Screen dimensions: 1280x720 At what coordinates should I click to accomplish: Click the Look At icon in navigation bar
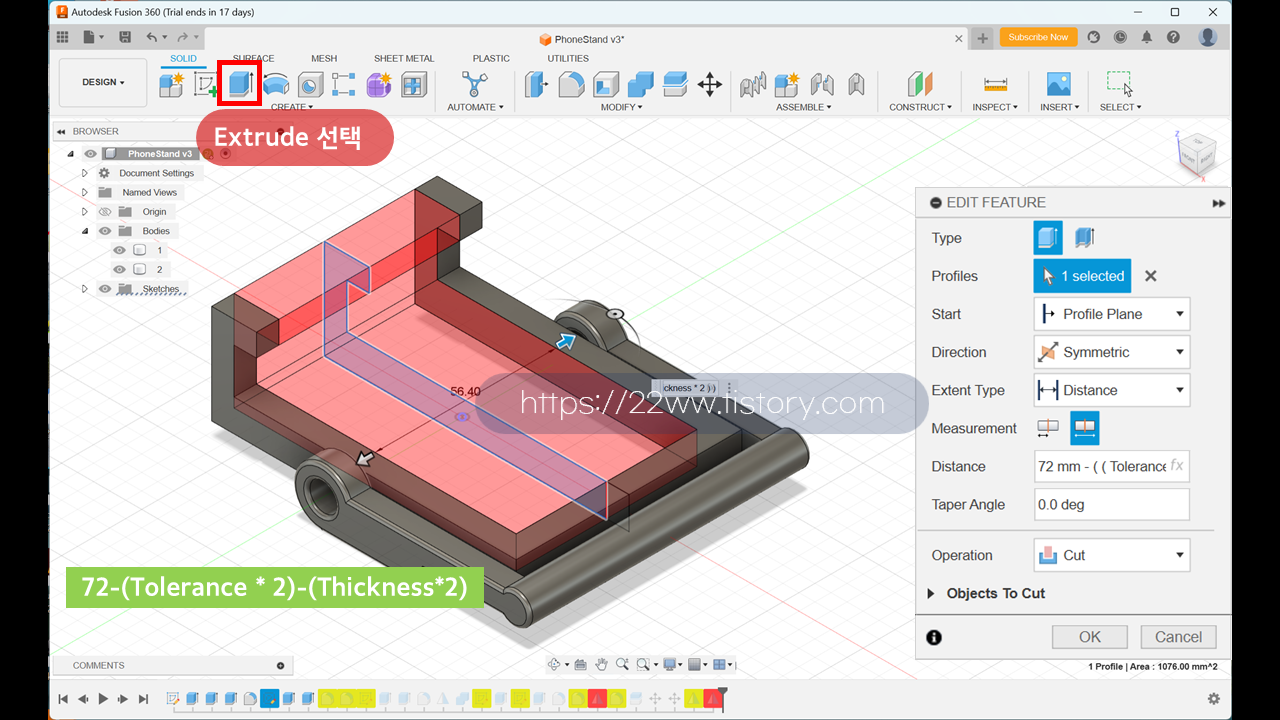[581, 664]
